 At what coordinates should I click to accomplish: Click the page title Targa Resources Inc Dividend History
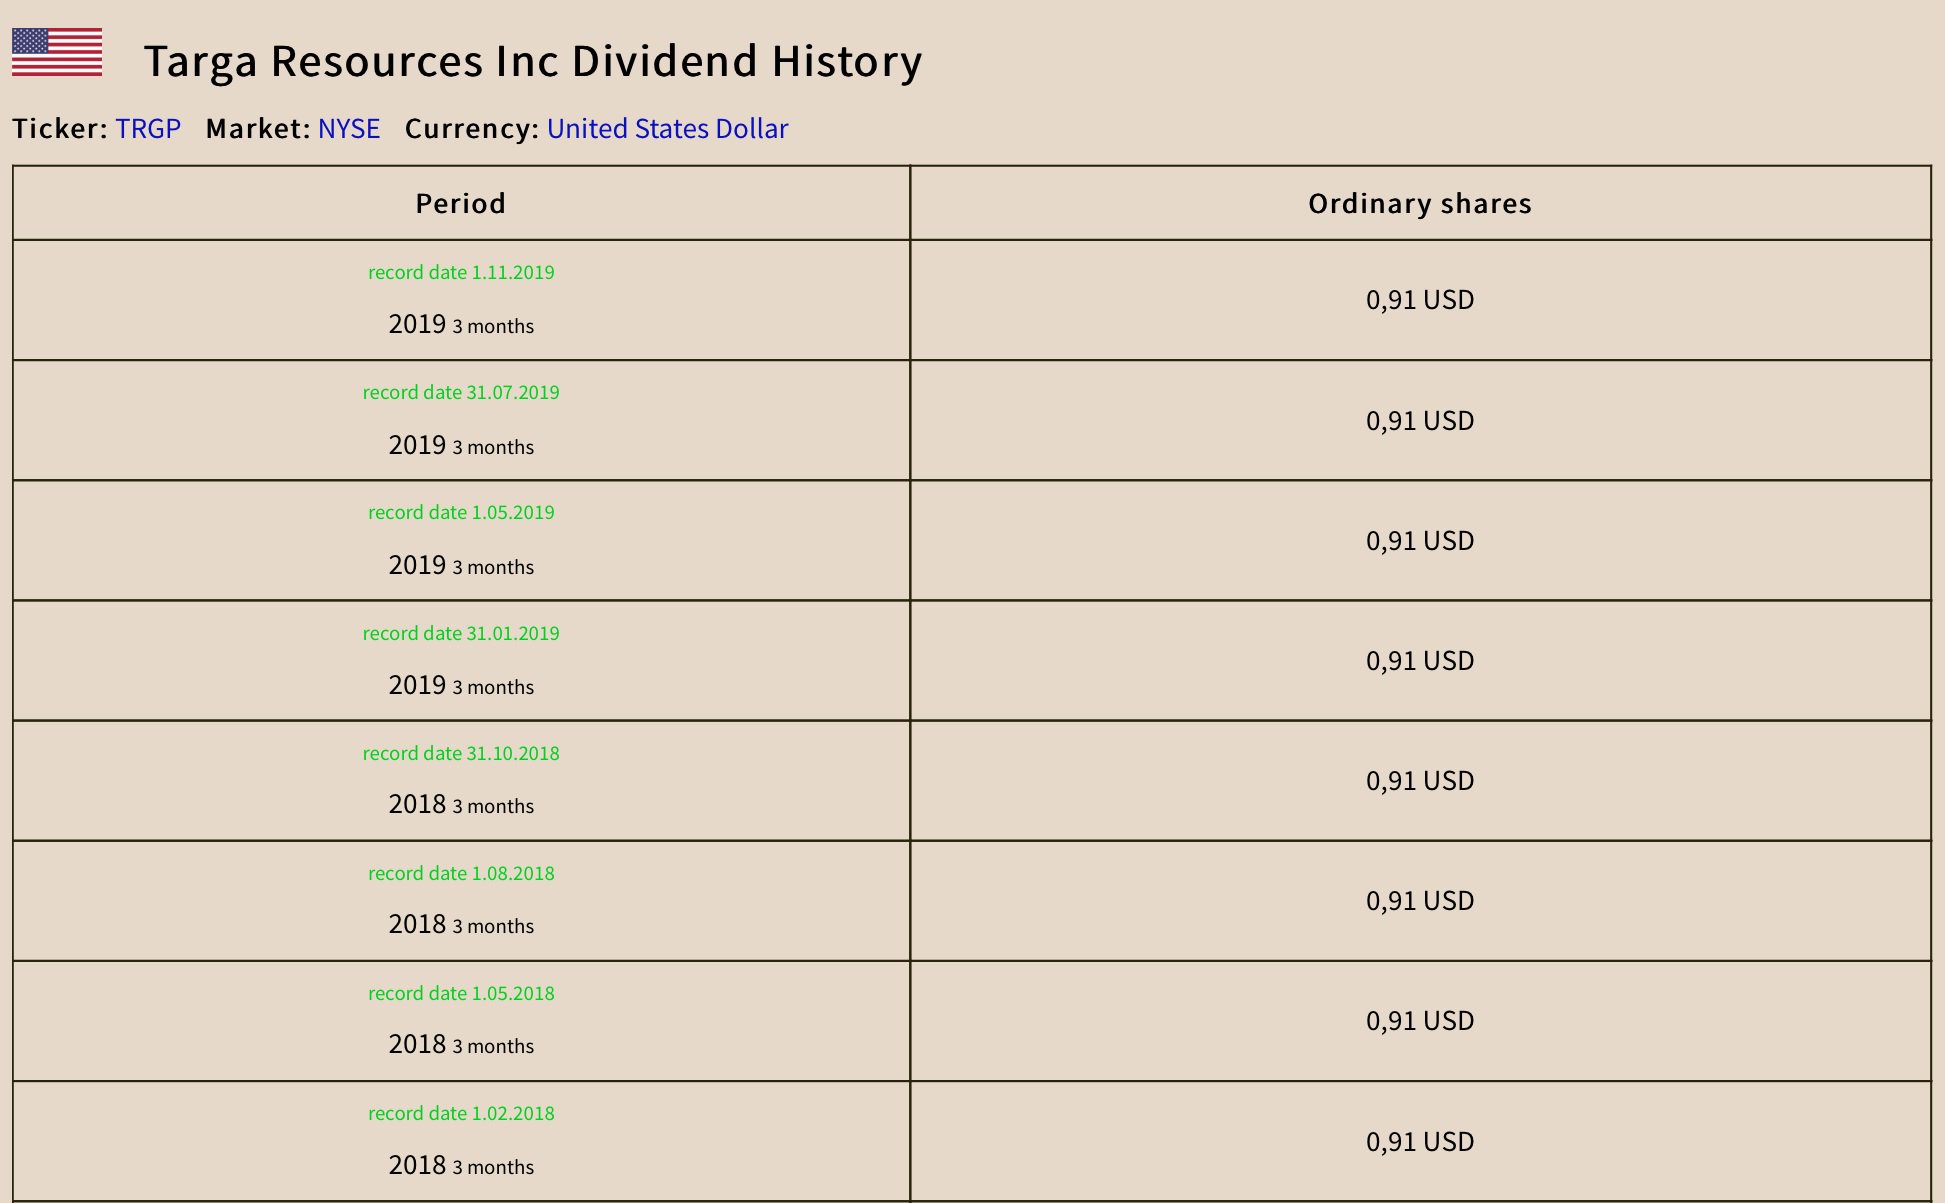[532, 61]
